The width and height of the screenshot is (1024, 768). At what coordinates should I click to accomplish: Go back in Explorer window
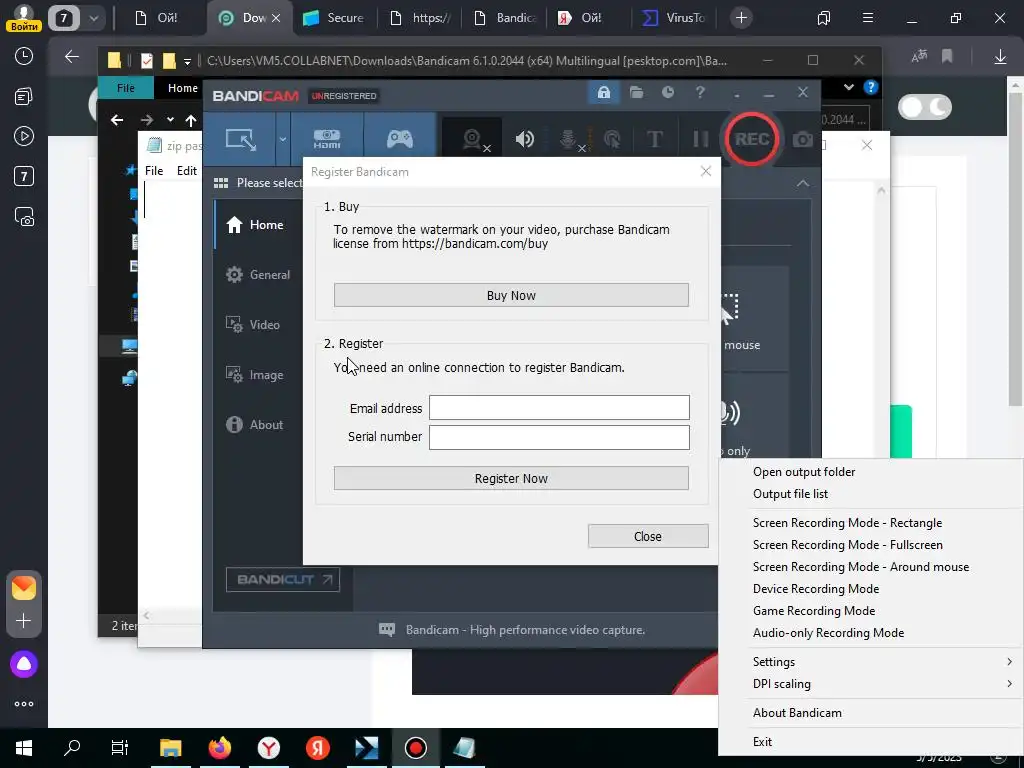[117, 120]
